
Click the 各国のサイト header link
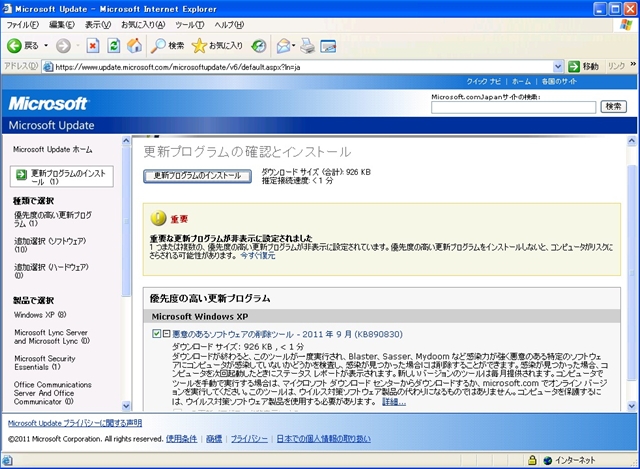click(559, 81)
